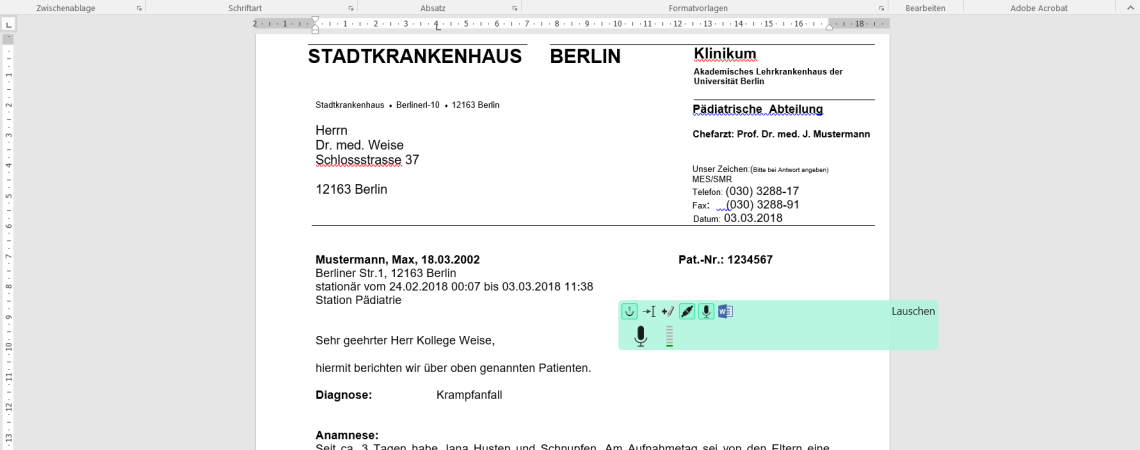The image size is (1140, 450).
Task: Click telephone number (030) 3288-17
Action: [x=762, y=191]
